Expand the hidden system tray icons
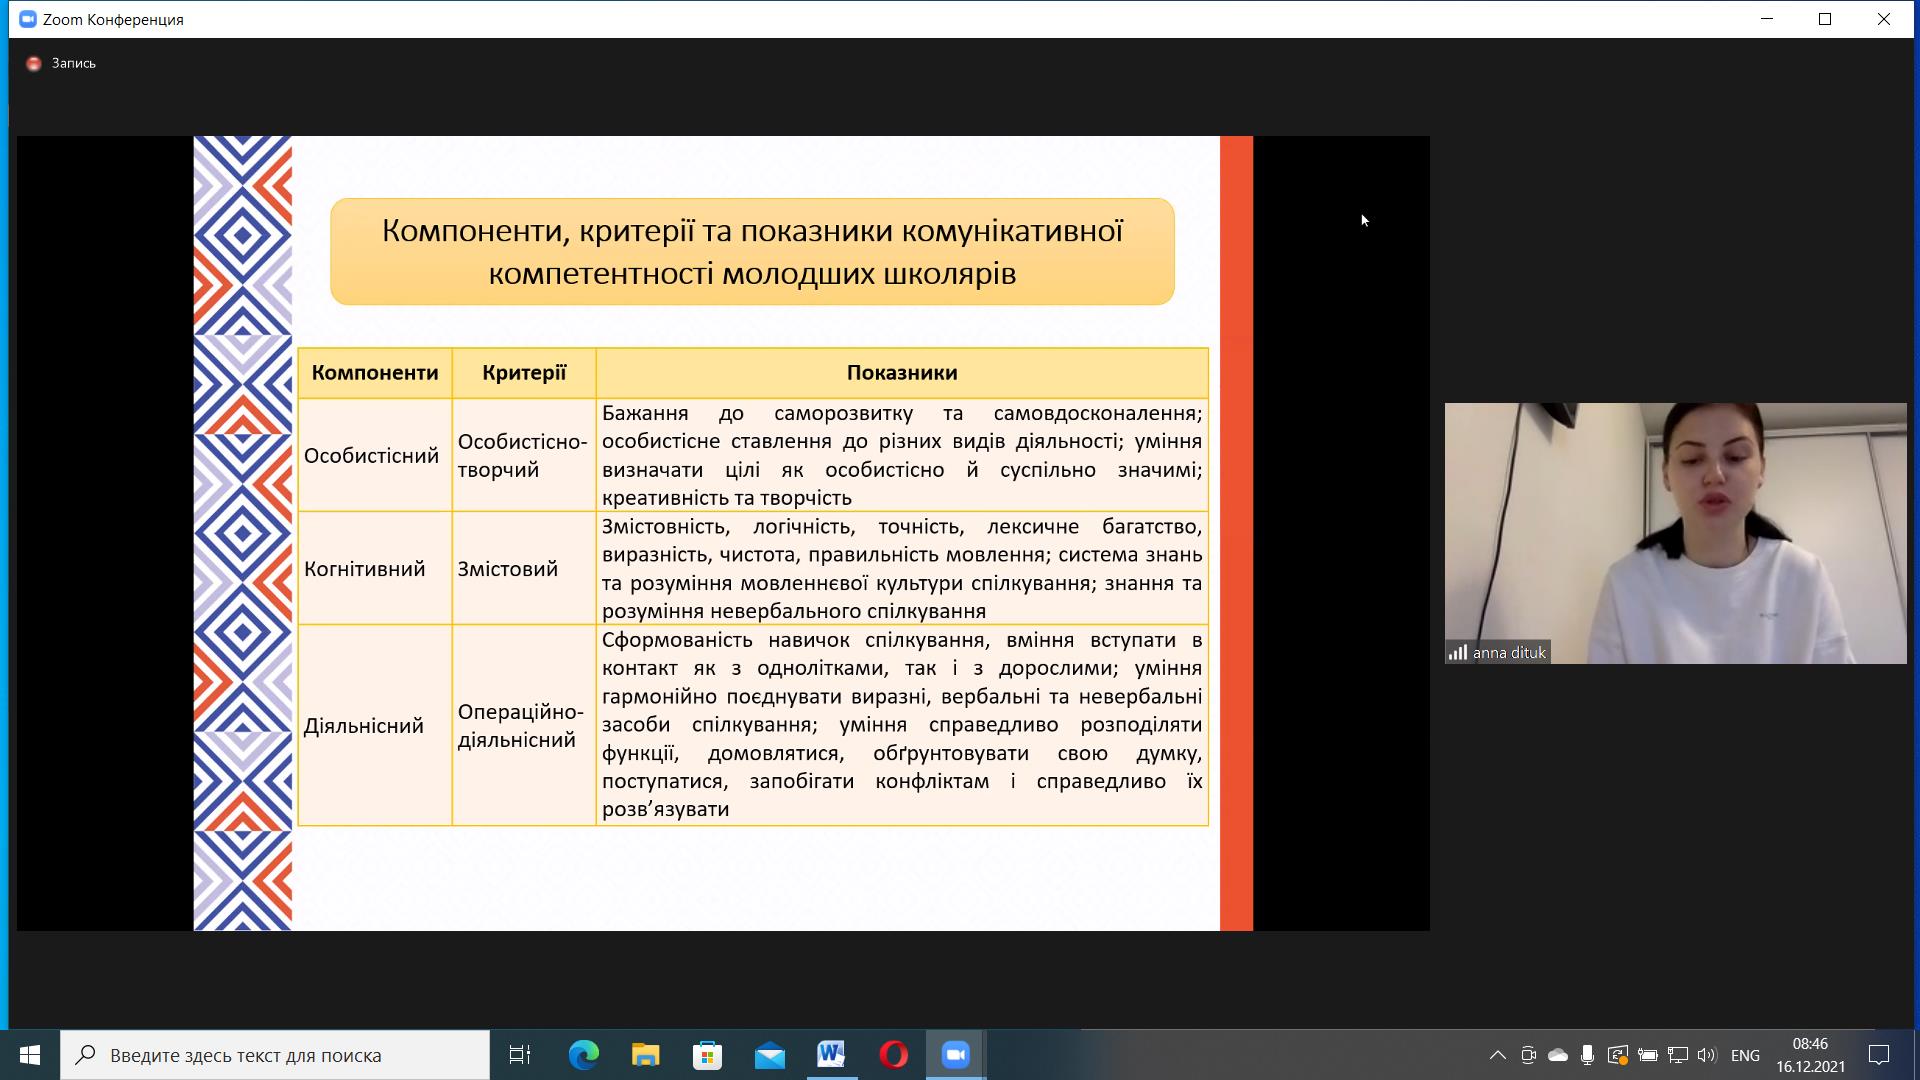The width and height of the screenshot is (1920, 1080). [1497, 1055]
